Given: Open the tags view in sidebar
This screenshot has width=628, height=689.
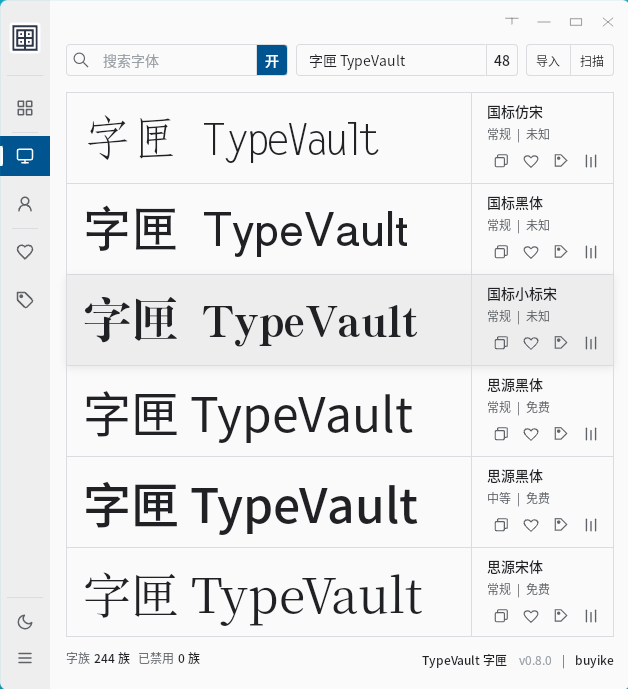Looking at the screenshot, I should 25,300.
